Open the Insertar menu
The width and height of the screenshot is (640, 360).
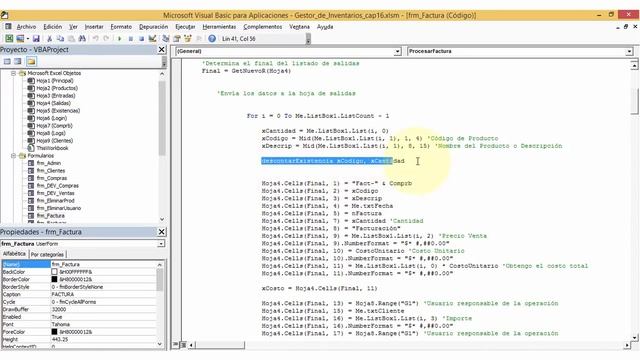coord(94,27)
